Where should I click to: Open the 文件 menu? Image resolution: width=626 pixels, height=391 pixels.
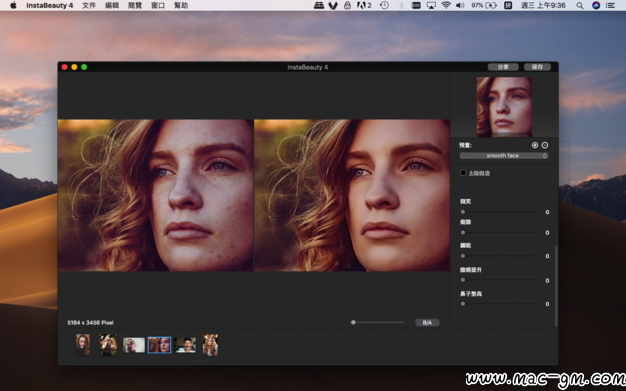coord(89,5)
